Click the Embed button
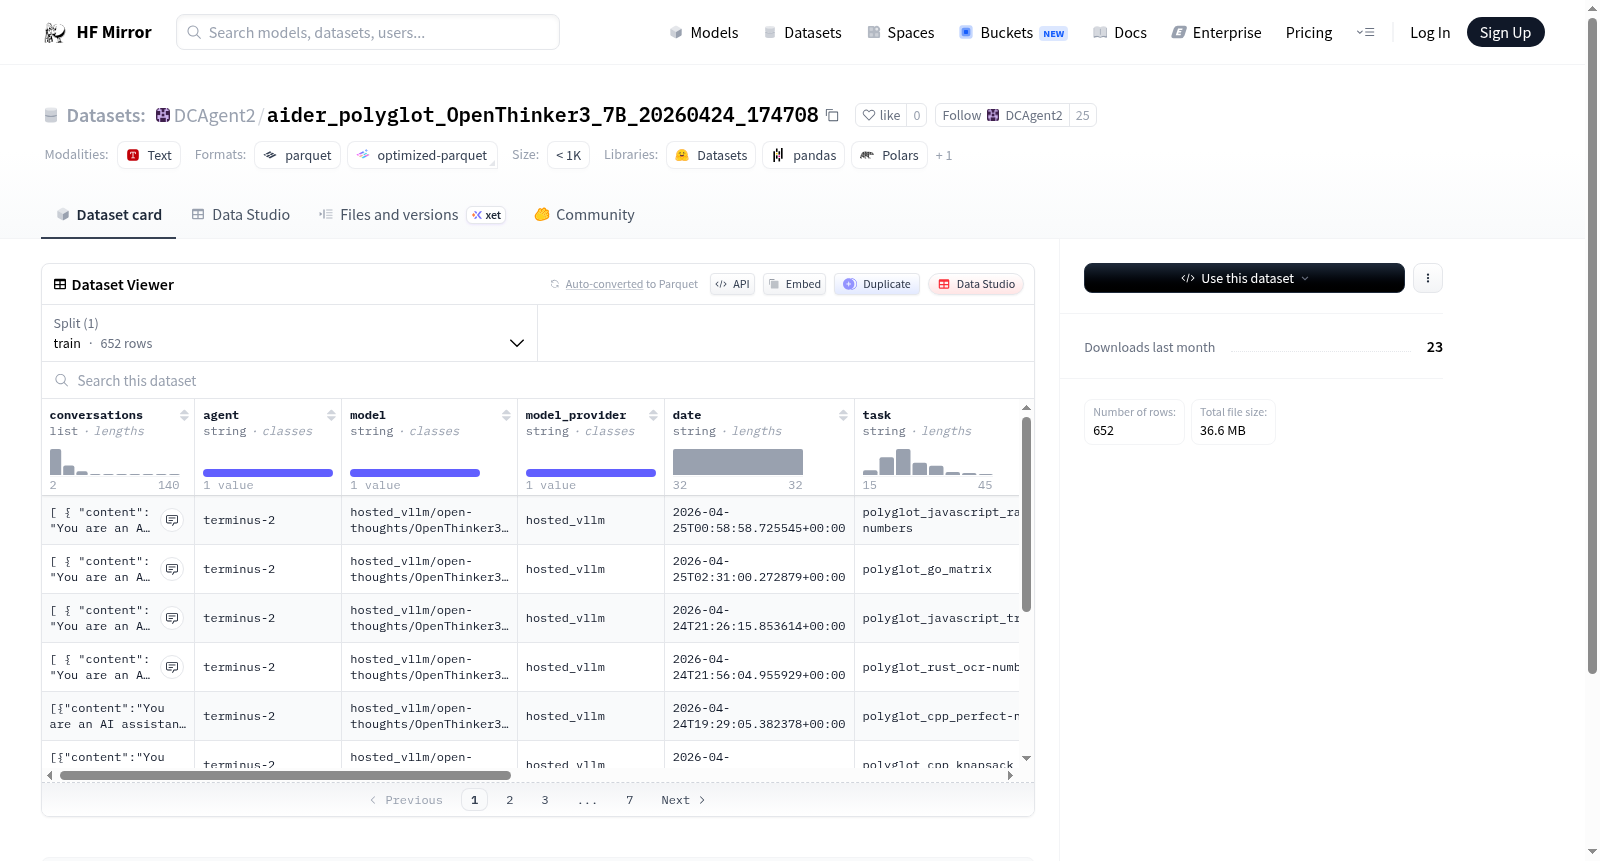The image size is (1600, 861). [x=795, y=284]
